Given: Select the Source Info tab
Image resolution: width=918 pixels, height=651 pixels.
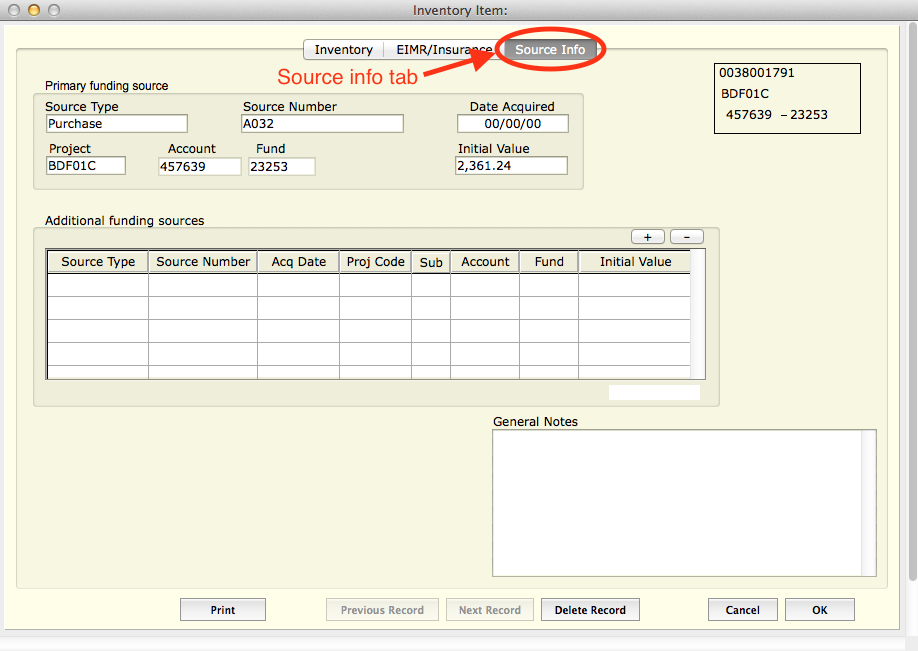Looking at the screenshot, I should [x=550, y=50].
